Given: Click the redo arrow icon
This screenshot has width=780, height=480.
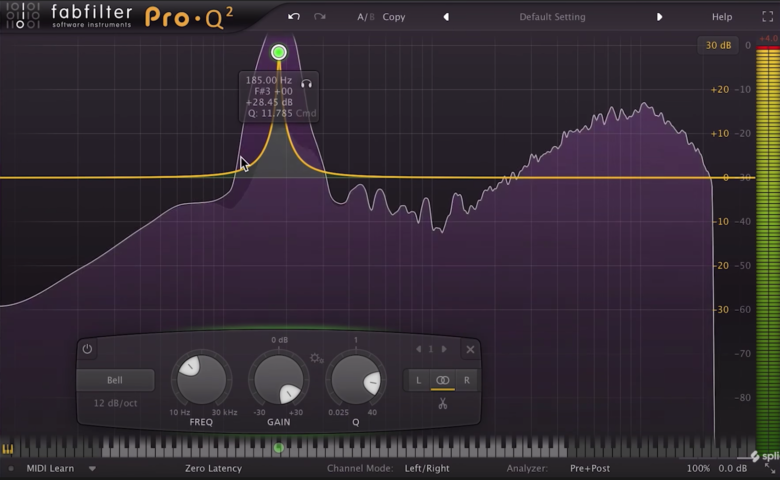Looking at the screenshot, I should [320, 16].
